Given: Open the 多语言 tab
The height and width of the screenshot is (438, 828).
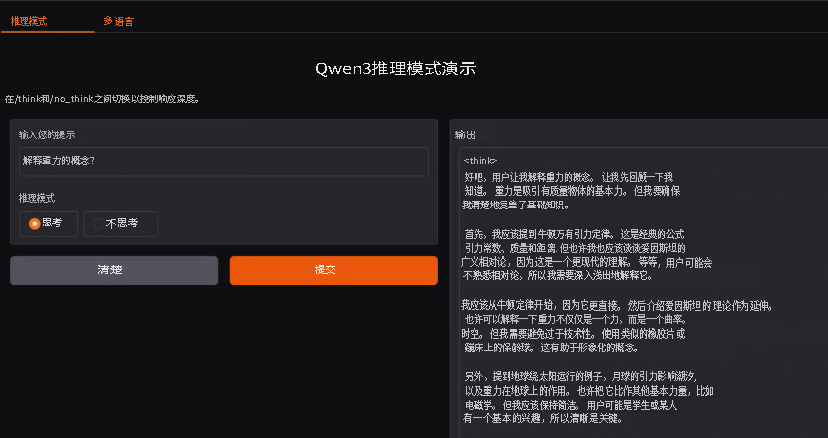Looking at the screenshot, I should 118,22.
